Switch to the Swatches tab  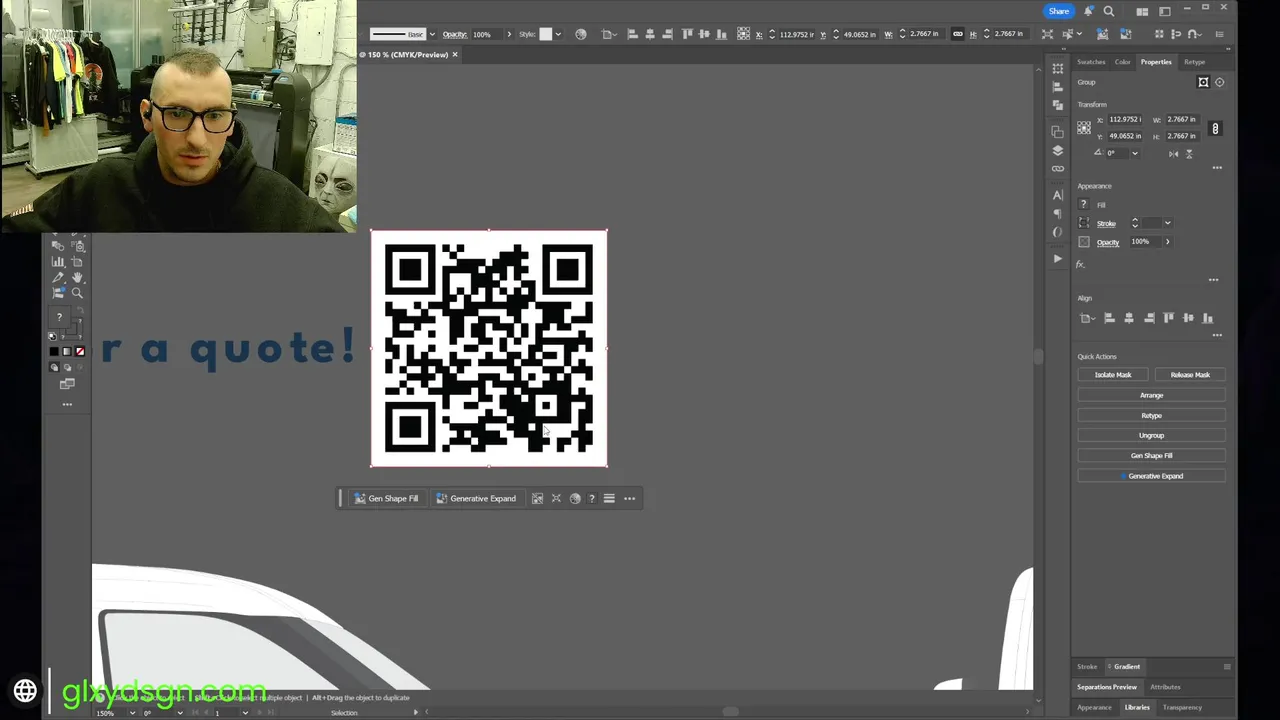tap(1091, 62)
